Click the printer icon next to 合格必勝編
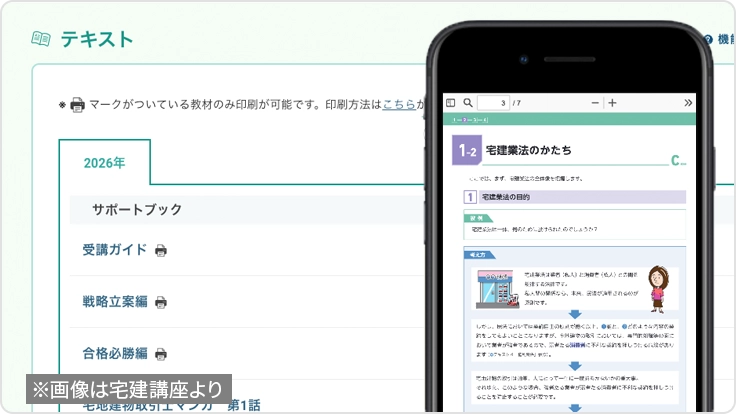This screenshot has height=414, width=736. tap(161, 354)
